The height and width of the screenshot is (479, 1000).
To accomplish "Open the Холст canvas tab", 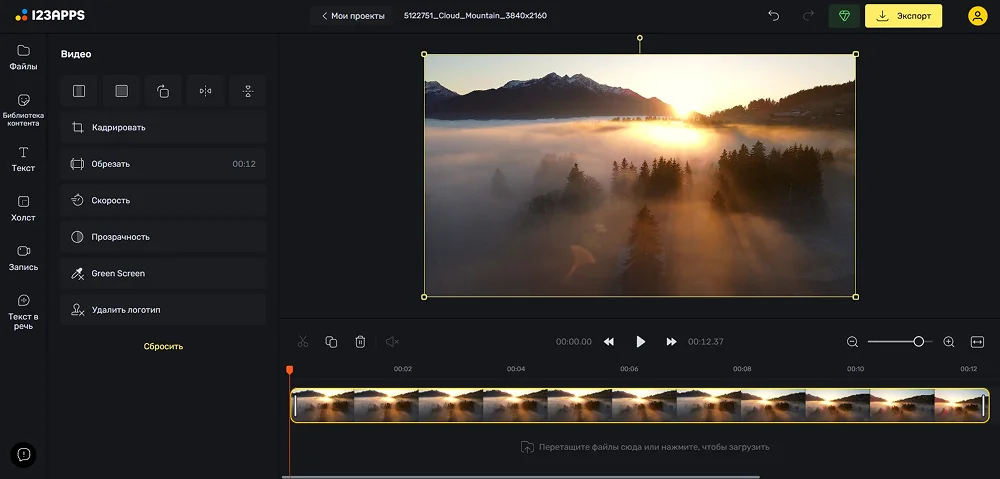I will click(x=24, y=209).
